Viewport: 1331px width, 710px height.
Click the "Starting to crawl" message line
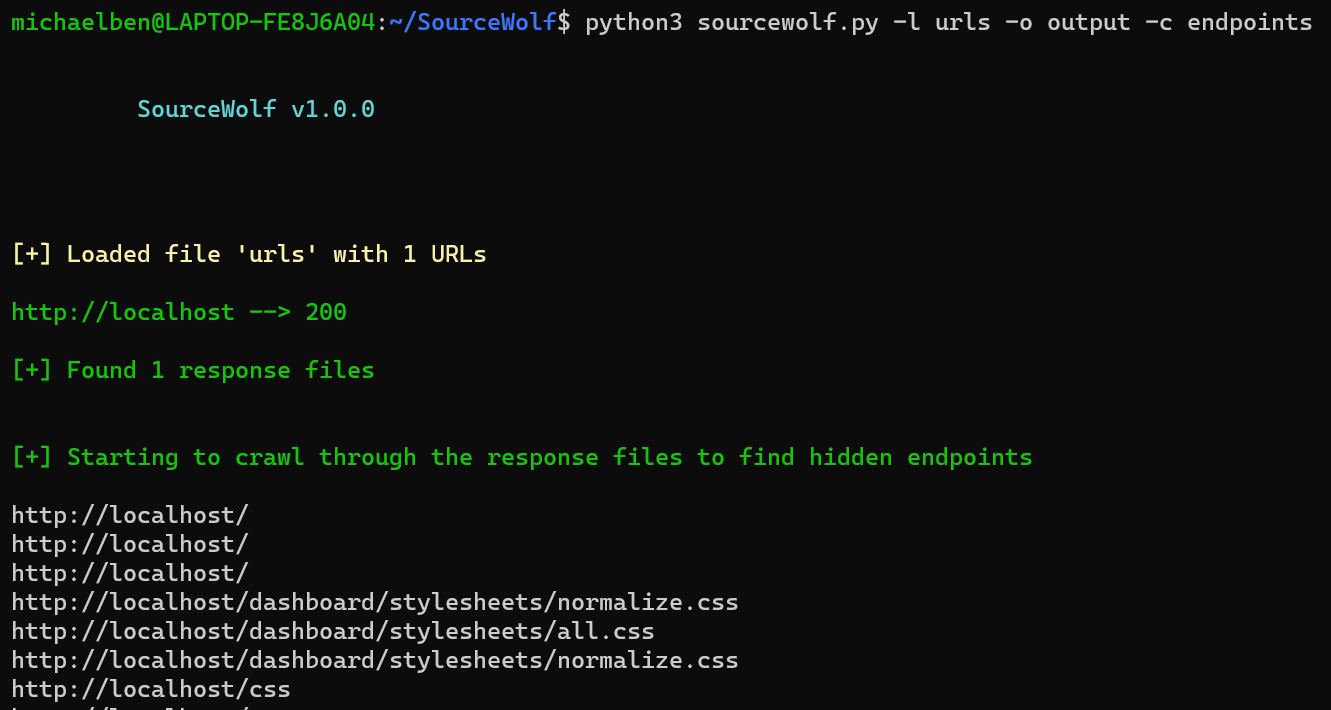(521, 457)
